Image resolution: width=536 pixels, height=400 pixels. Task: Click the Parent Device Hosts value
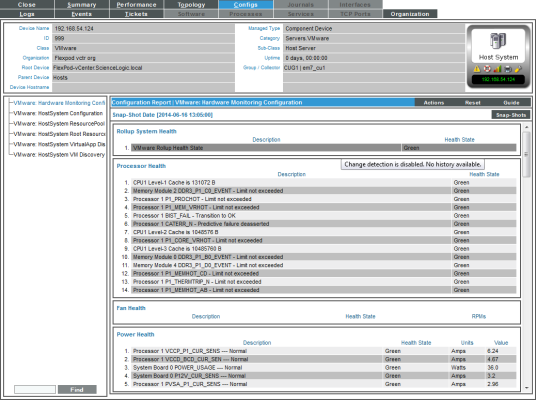[60, 78]
